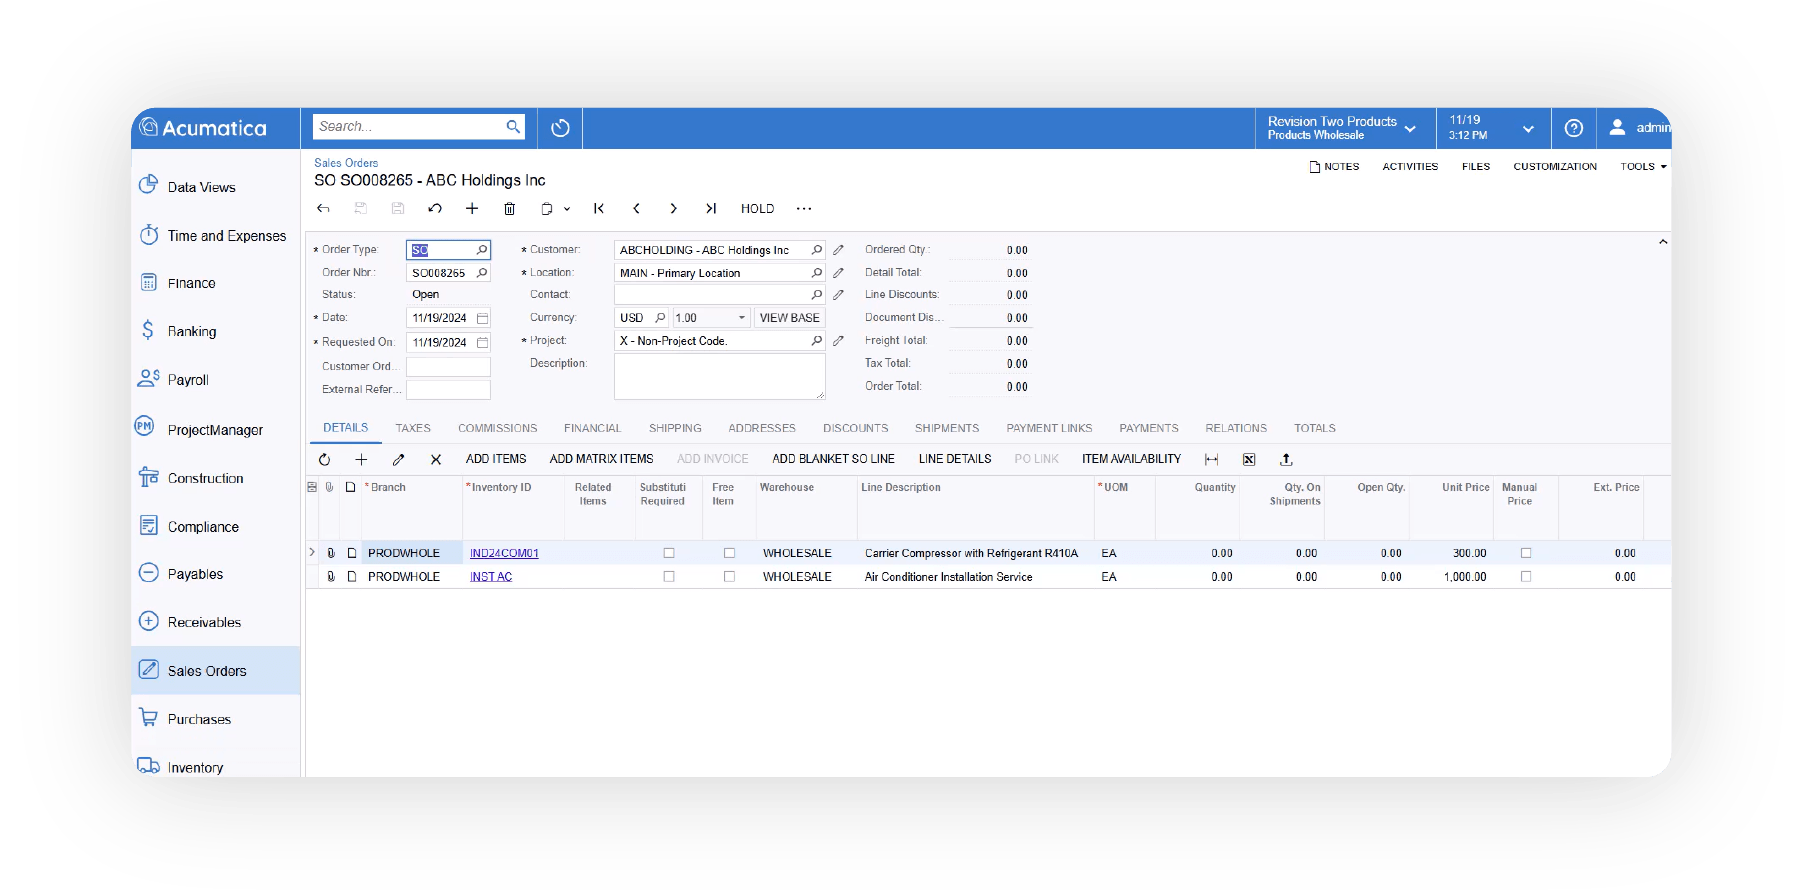Open Data Views in sidebar
The image size is (1800, 895).
(201, 187)
